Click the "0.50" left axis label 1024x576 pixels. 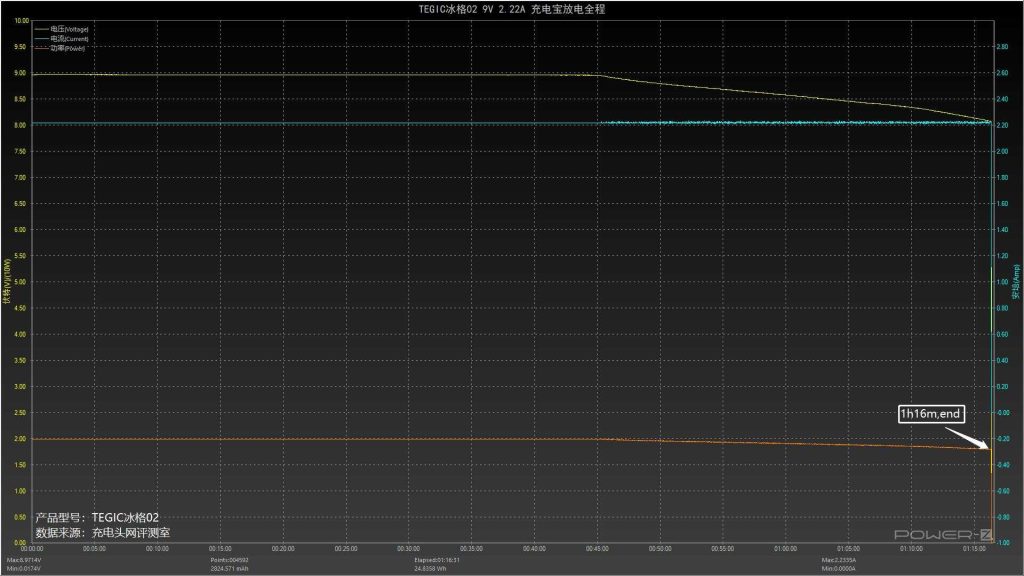pos(20,517)
